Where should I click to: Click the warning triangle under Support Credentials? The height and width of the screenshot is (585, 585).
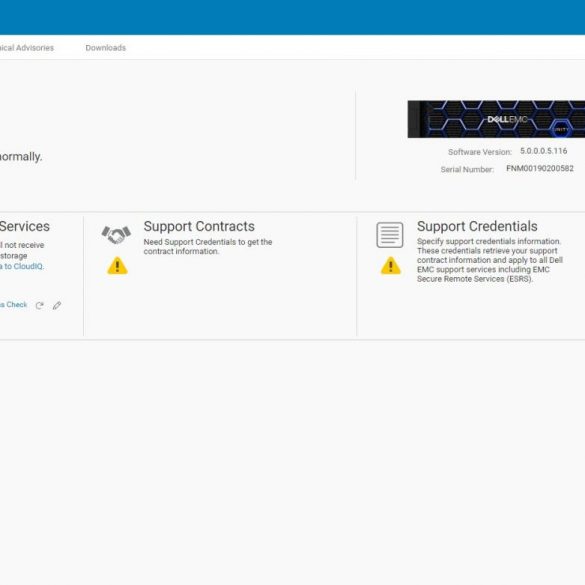click(391, 266)
